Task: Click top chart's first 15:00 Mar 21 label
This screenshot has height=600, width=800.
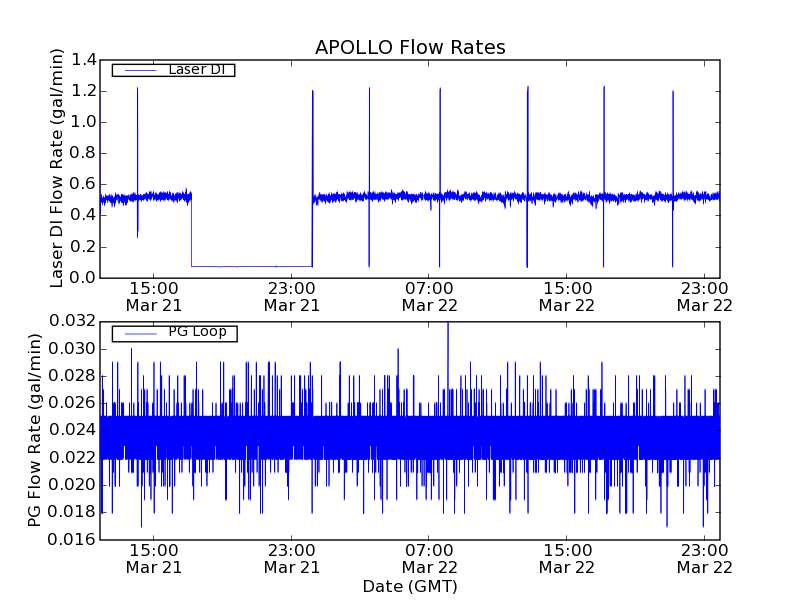Action: [x=154, y=297]
